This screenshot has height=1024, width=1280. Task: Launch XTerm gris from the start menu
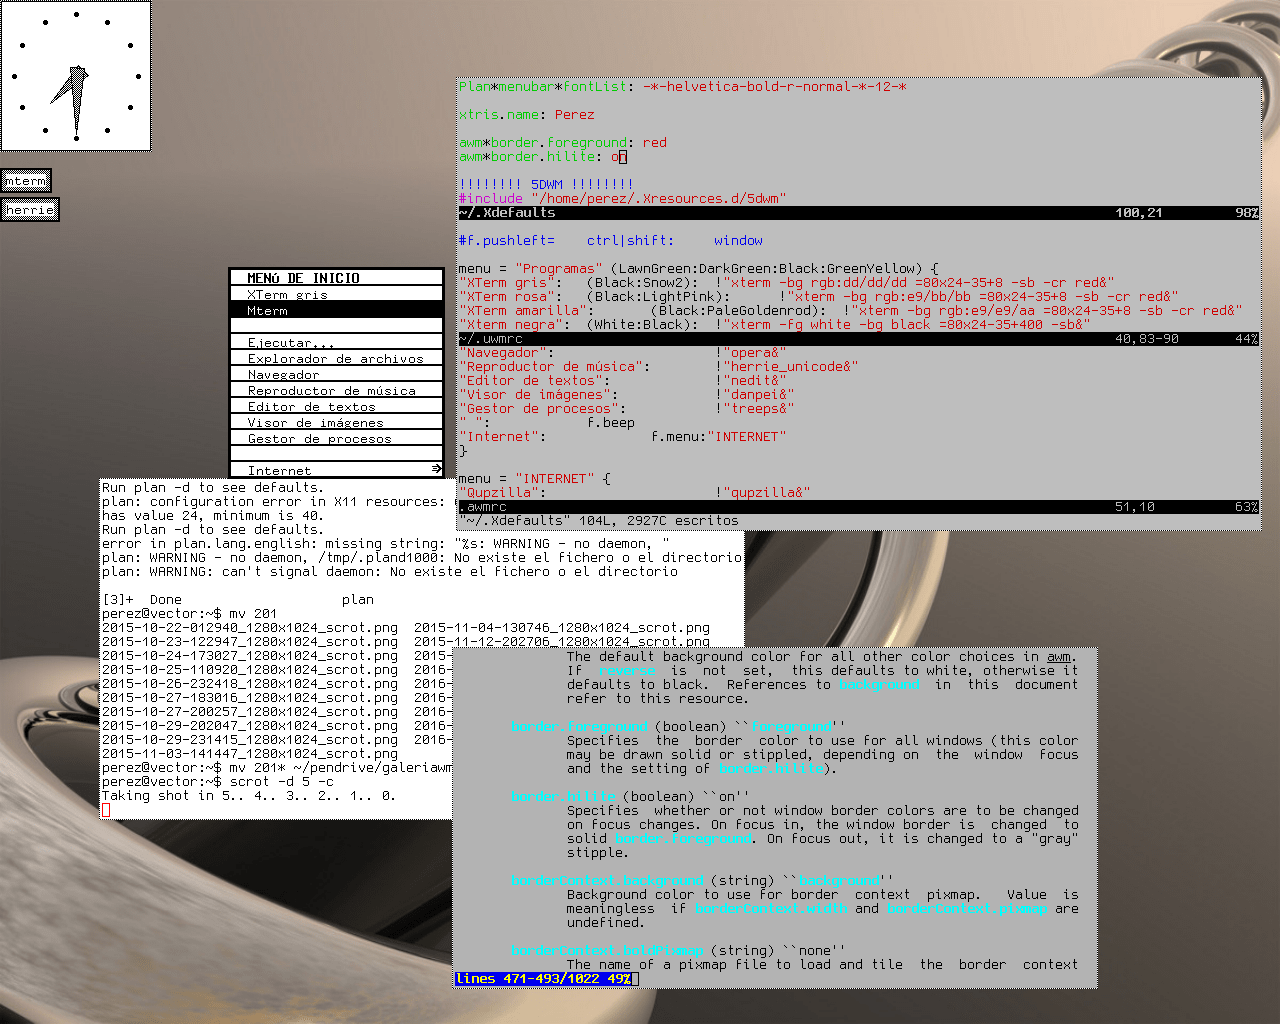336,294
